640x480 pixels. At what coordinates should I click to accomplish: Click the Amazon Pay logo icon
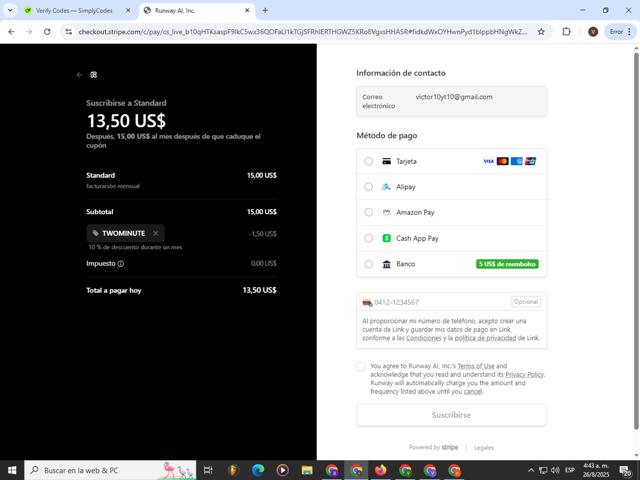(x=387, y=212)
